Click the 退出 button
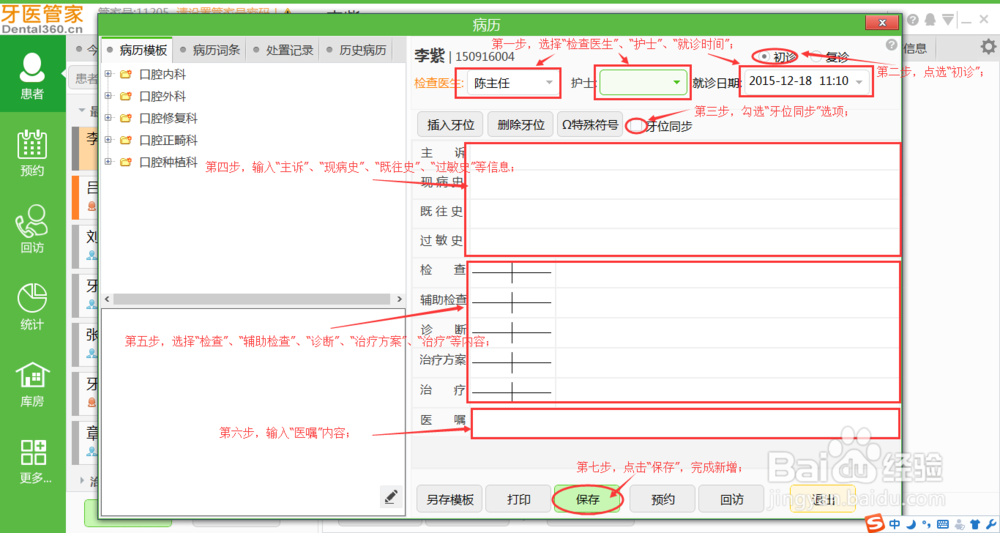Screen dimensions: 1000x533 pos(822,499)
